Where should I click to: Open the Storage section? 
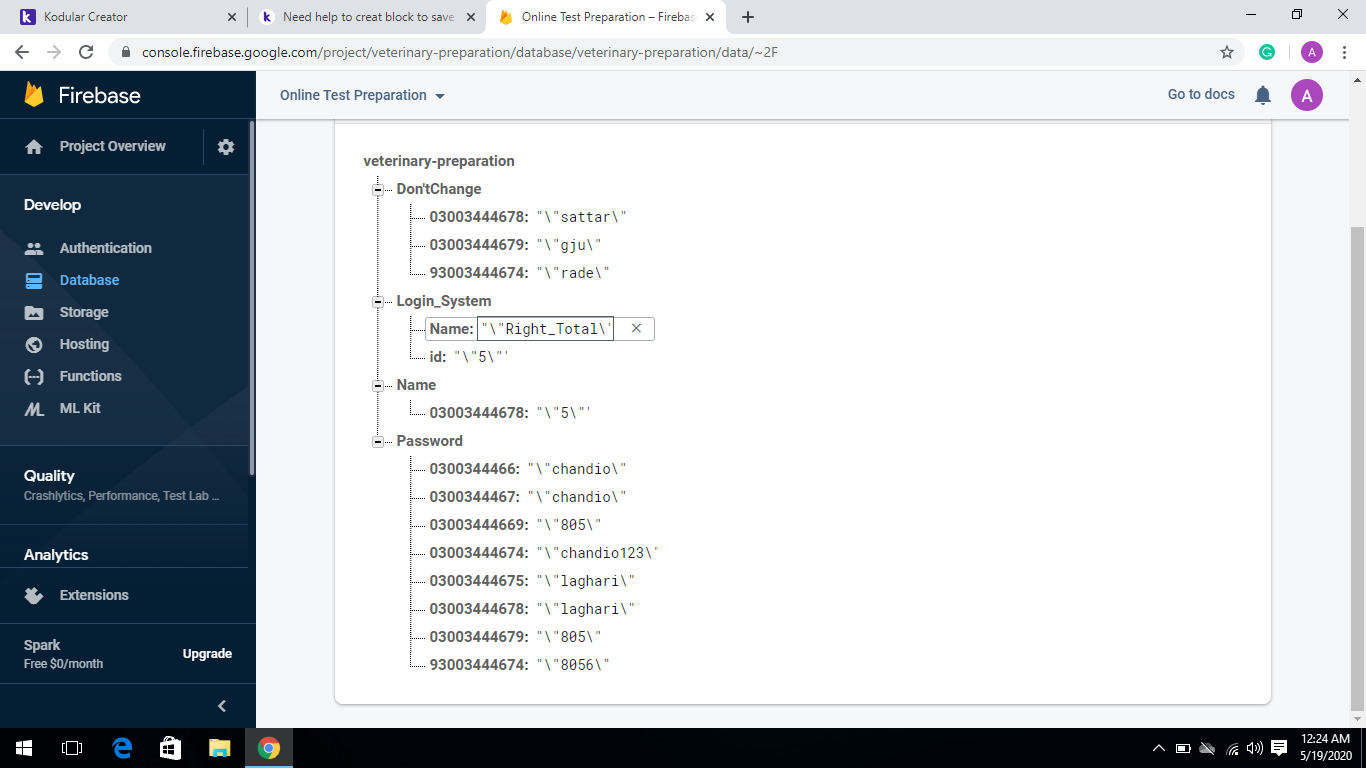coord(85,312)
